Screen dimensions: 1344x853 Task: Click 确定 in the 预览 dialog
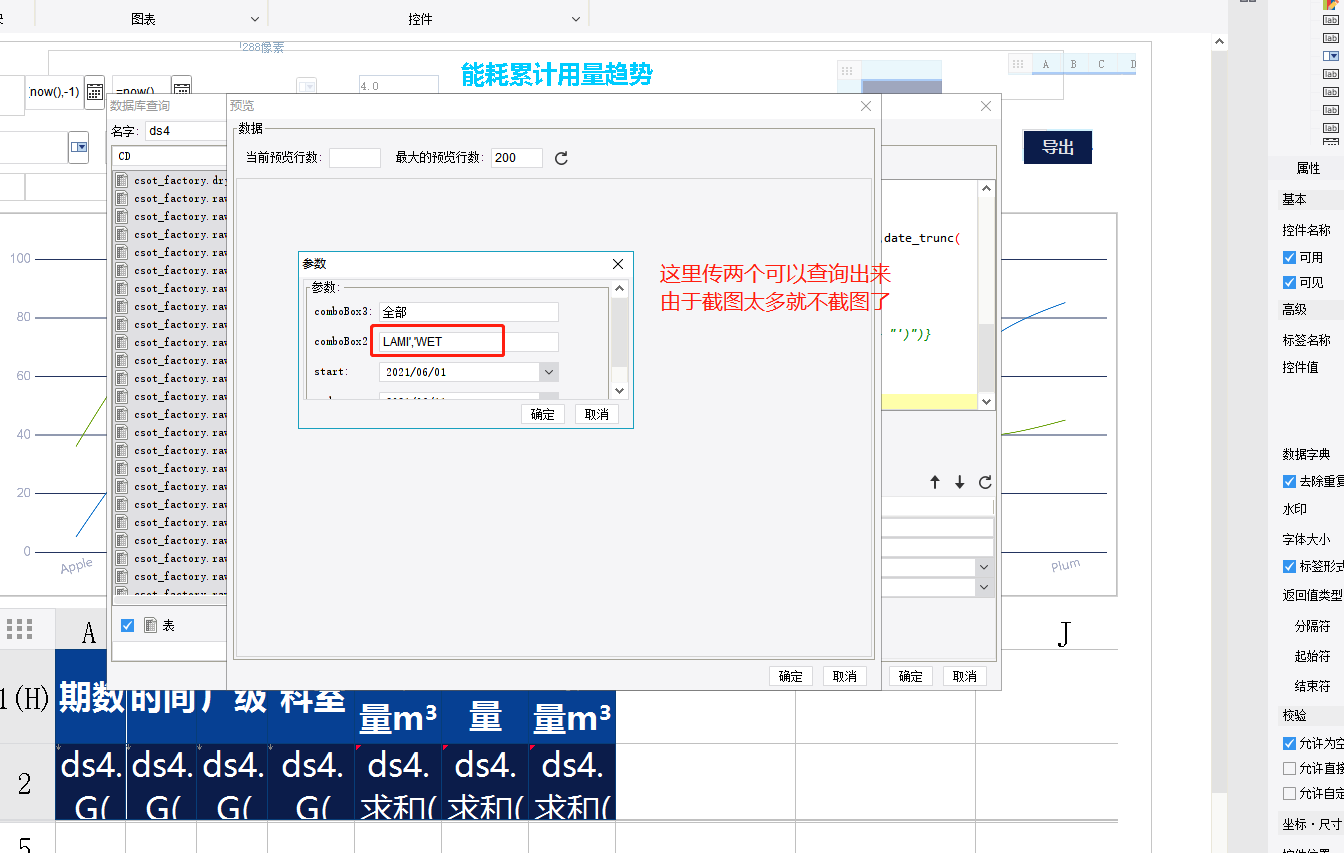pyautogui.click(x=791, y=676)
